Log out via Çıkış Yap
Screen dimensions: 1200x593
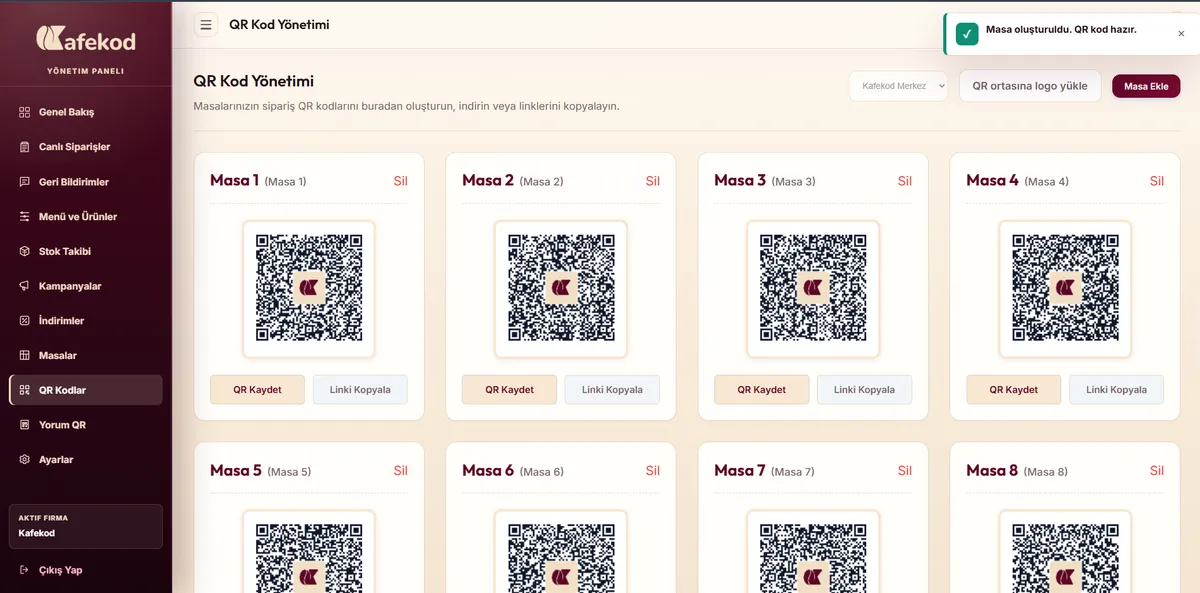85,570
